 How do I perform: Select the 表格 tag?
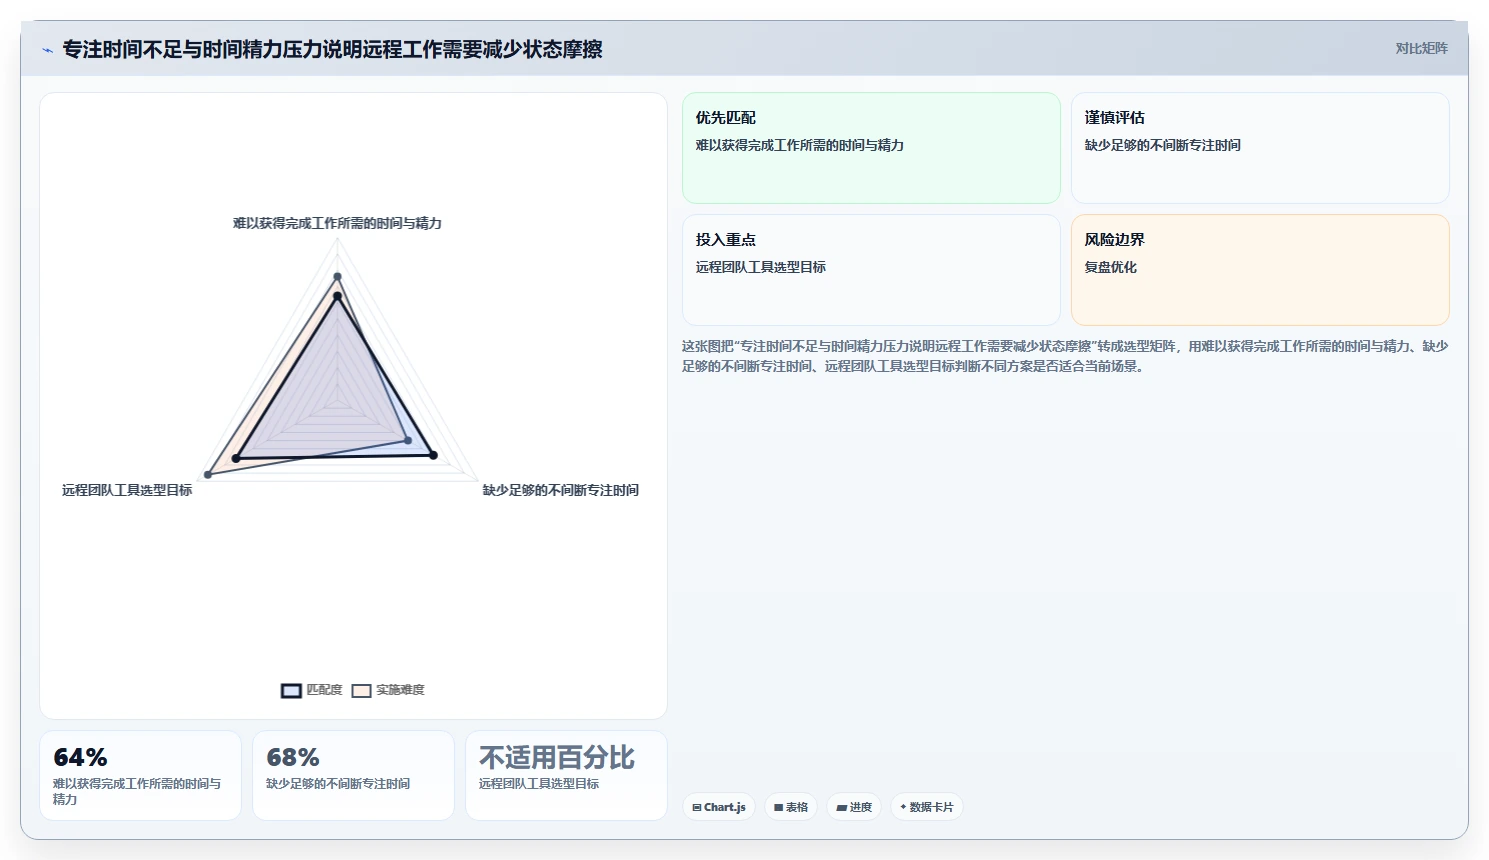click(791, 807)
